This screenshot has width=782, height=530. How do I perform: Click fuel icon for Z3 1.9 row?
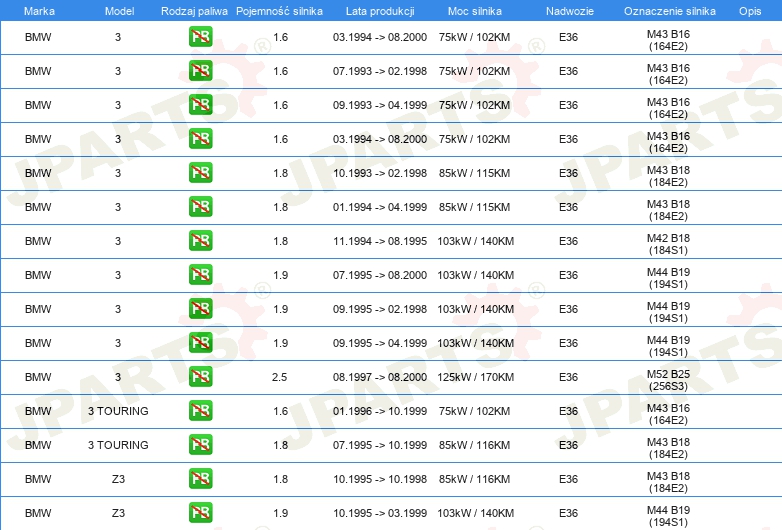tap(200, 513)
